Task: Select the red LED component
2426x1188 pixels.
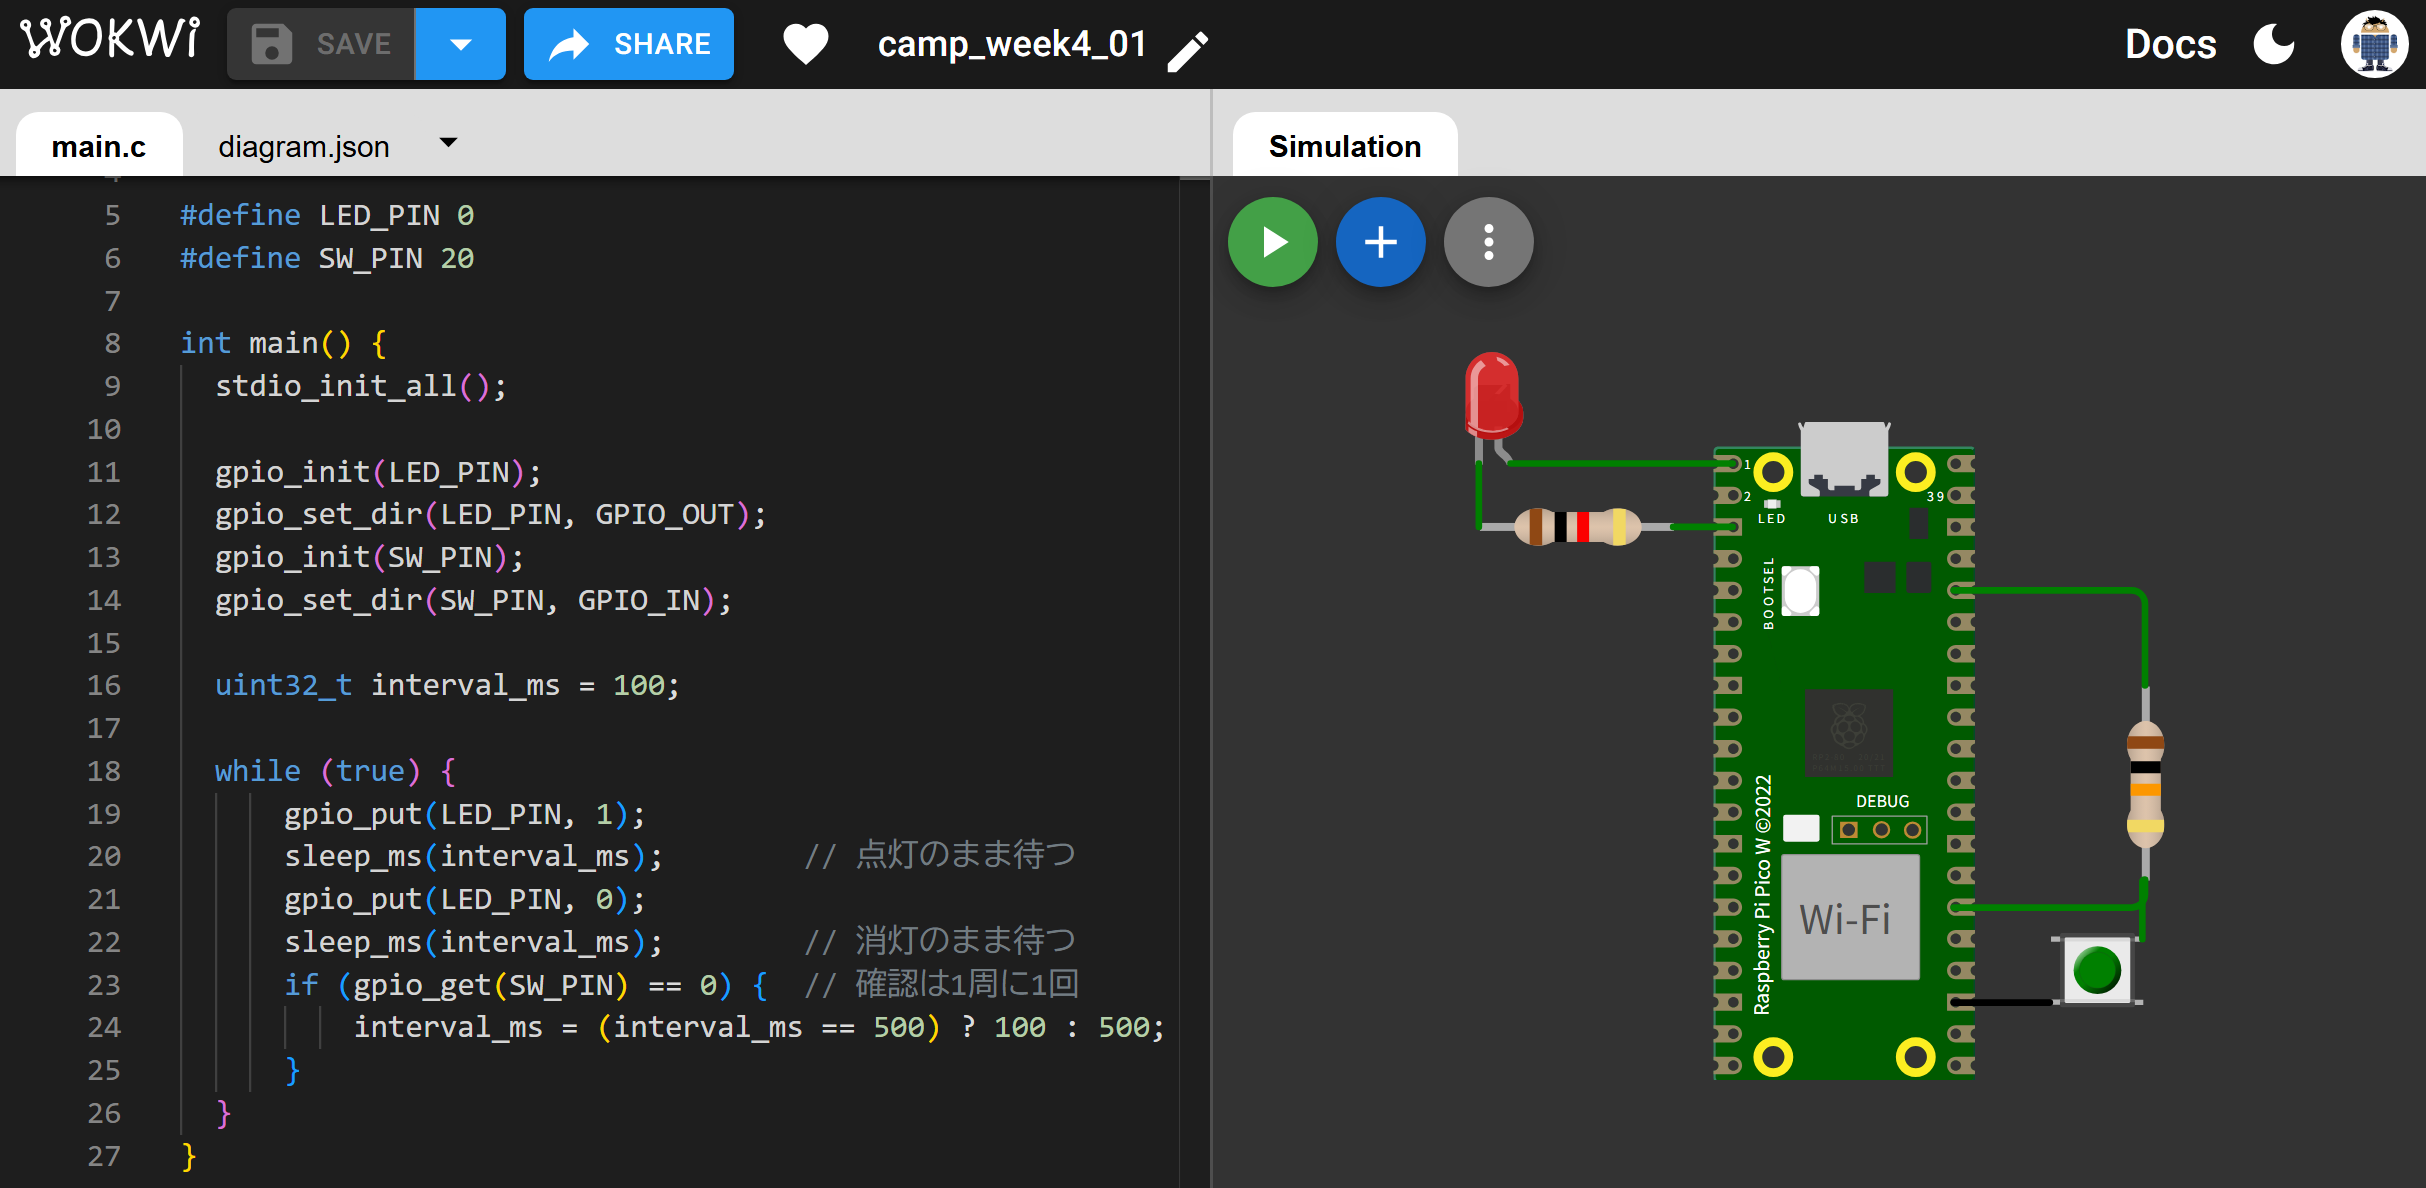Action: (x=1492, y=396)
